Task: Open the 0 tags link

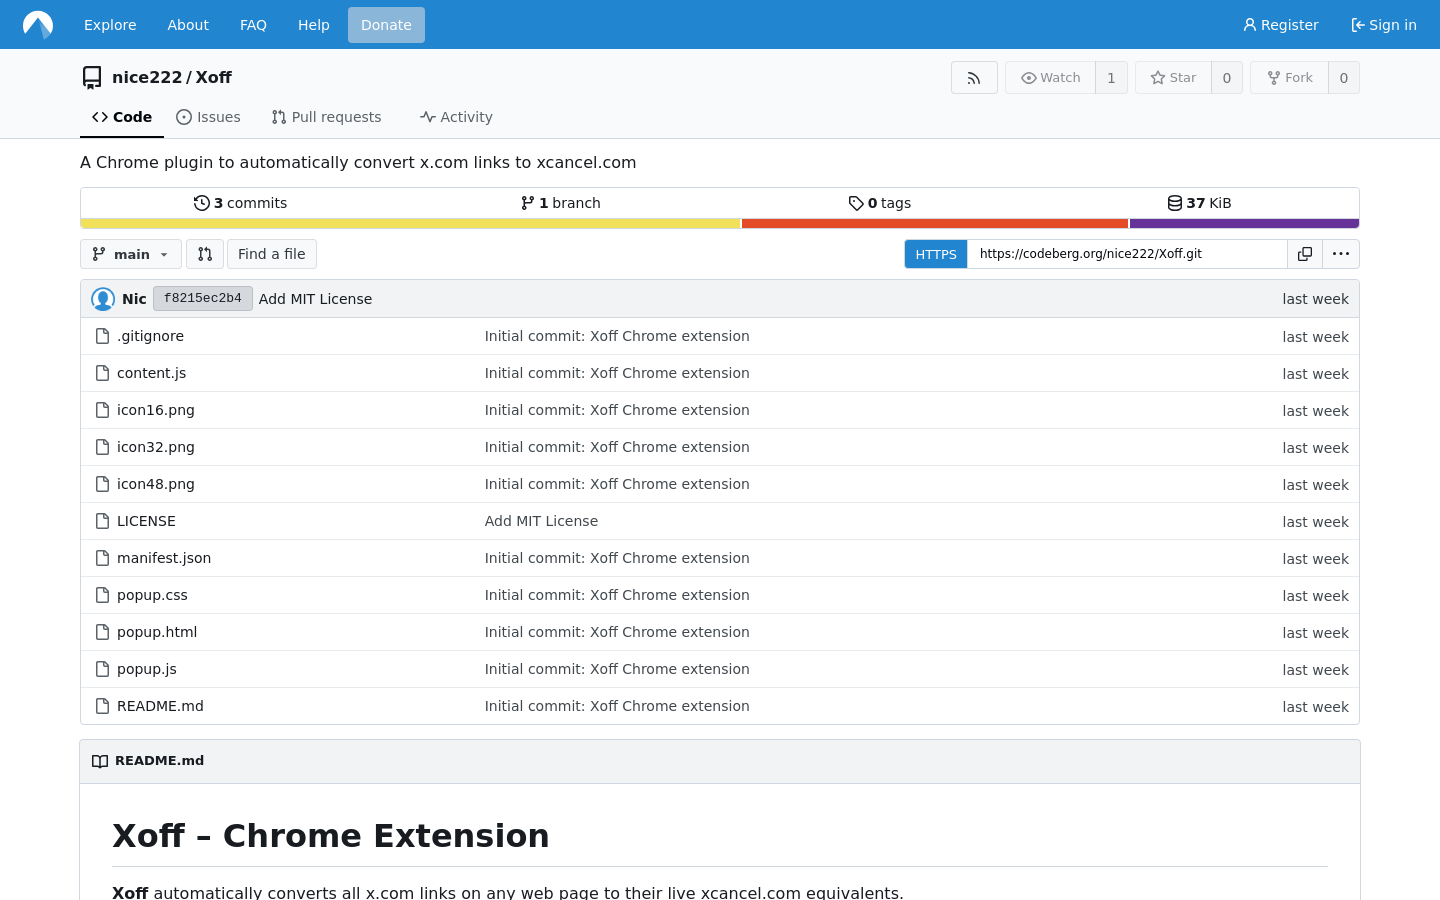Action: [x=880, y=203]
